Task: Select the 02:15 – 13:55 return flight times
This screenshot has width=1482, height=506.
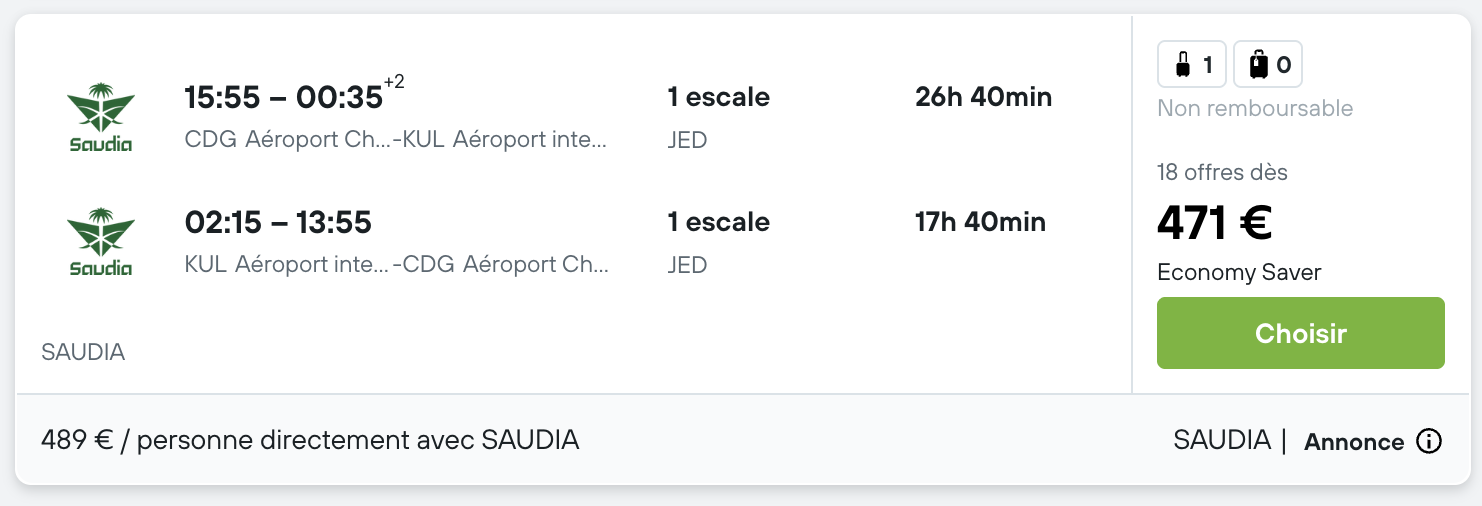Action: pos(278,222)
